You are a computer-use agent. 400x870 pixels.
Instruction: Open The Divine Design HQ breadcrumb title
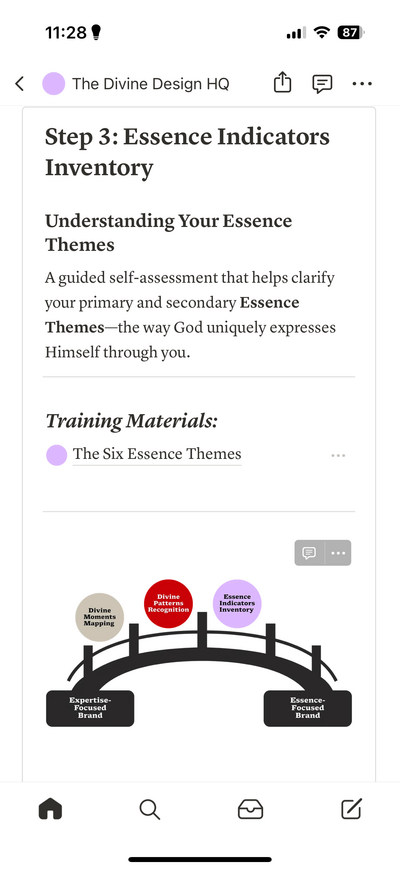(x=150, y=84)
